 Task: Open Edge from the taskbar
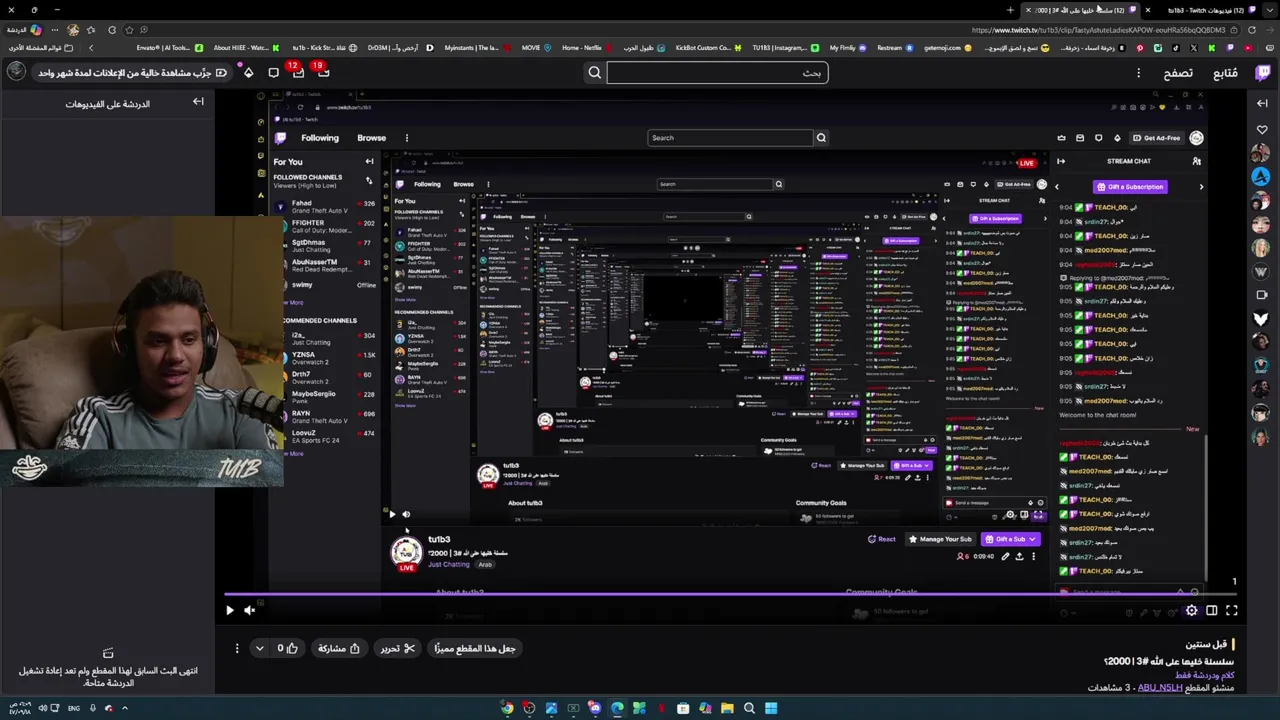click(617, 708)
